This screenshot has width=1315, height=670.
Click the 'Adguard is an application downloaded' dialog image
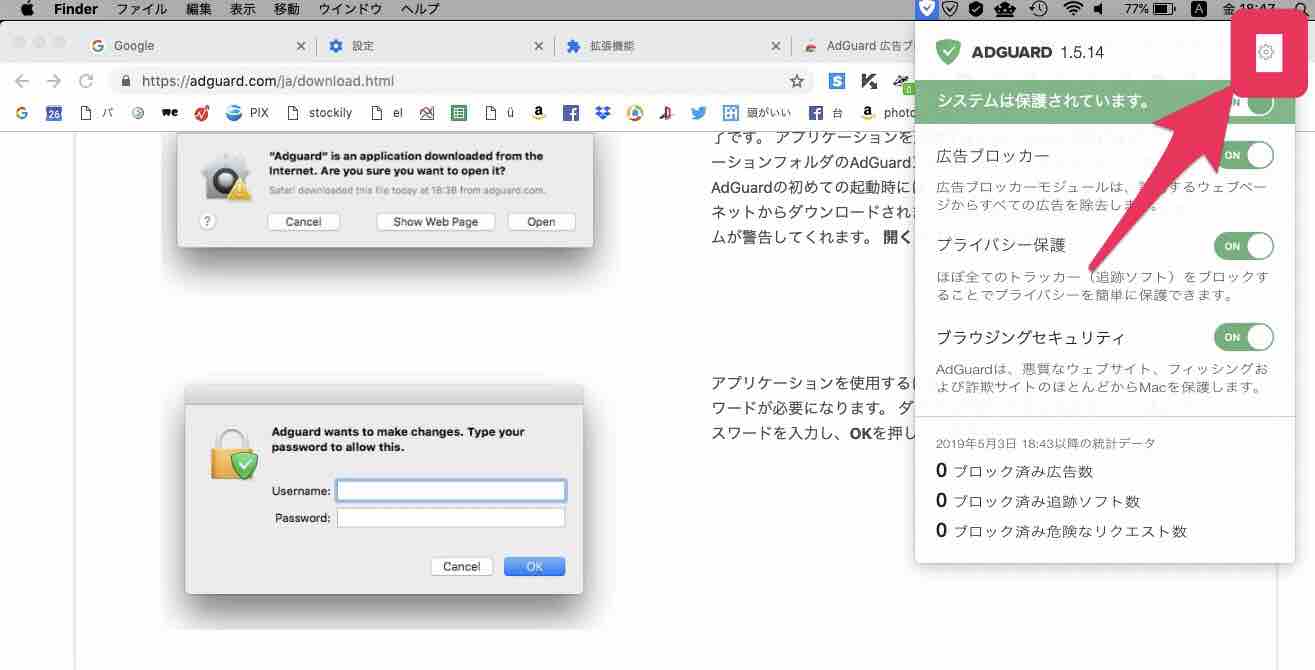385,192
